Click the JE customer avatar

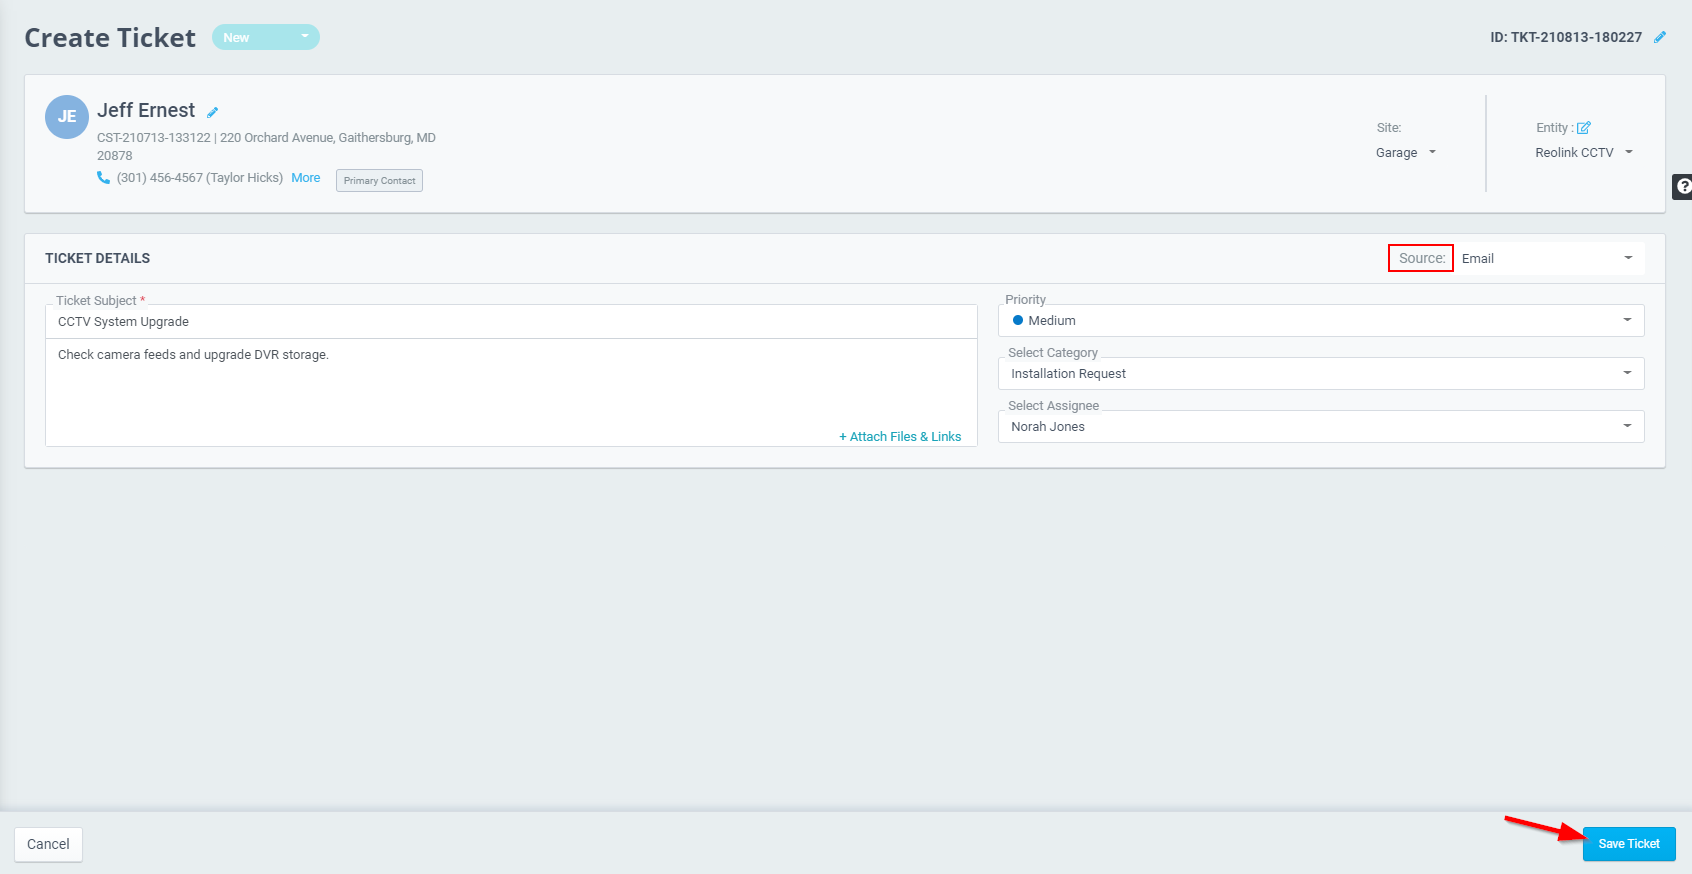coord(67,117)
